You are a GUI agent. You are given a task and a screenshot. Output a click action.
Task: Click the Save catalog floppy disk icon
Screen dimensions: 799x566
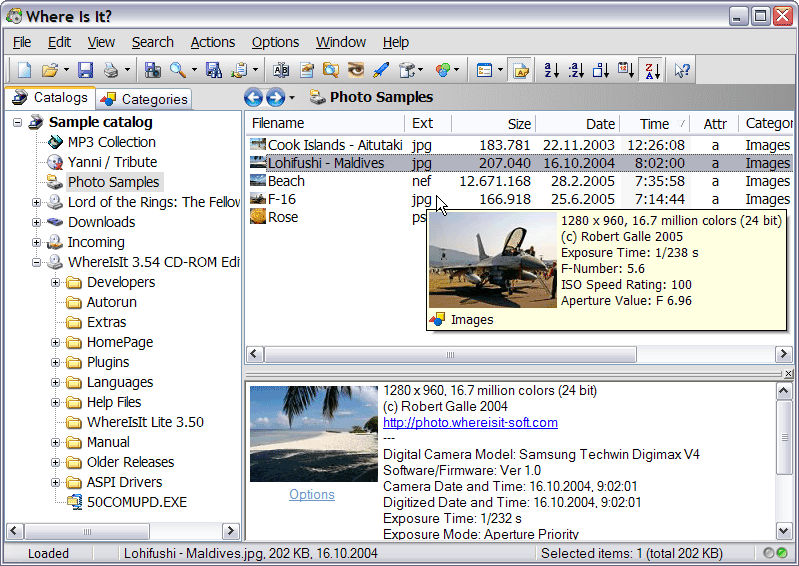point(85,70)
